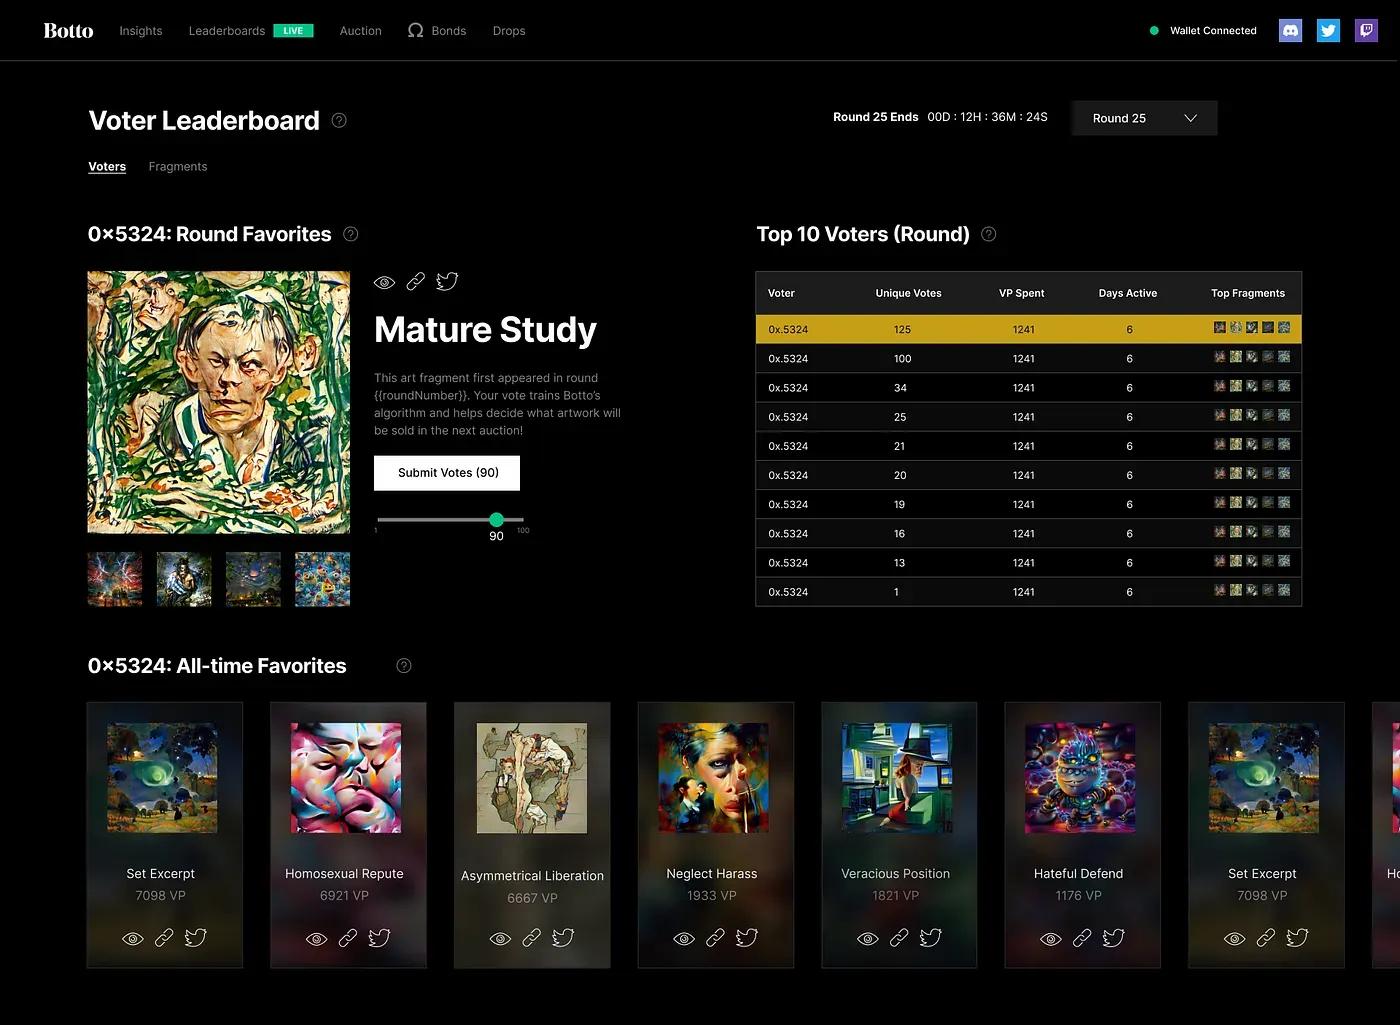Switch to the Fragments tab
The width and height of the screenshot is (1400, 1025).
tap(178, 167)
